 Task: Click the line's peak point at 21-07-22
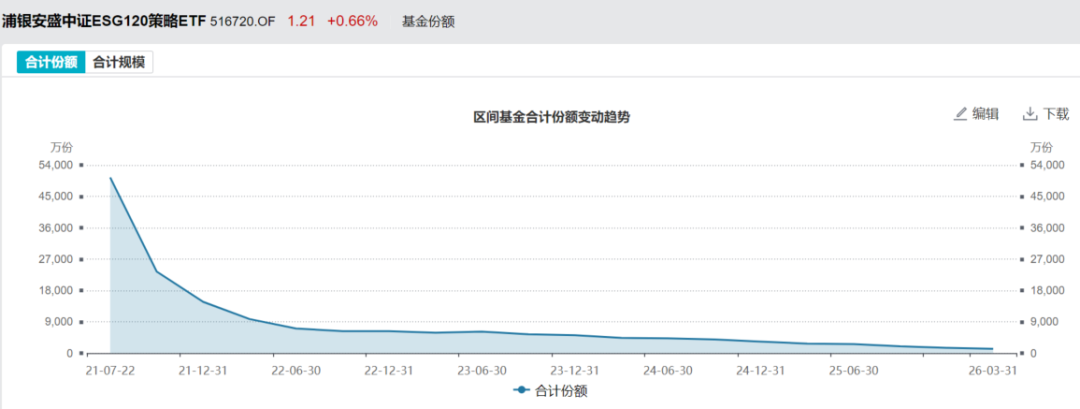point(110,178)
